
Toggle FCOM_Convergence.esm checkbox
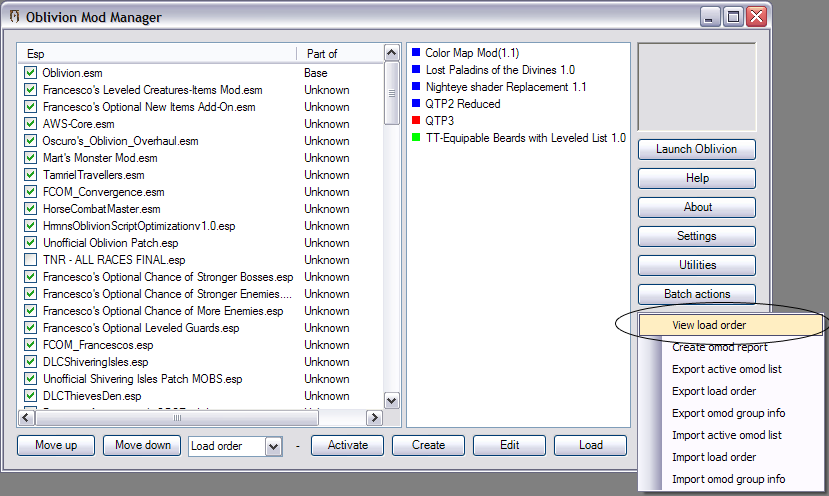tap(30, 191)
